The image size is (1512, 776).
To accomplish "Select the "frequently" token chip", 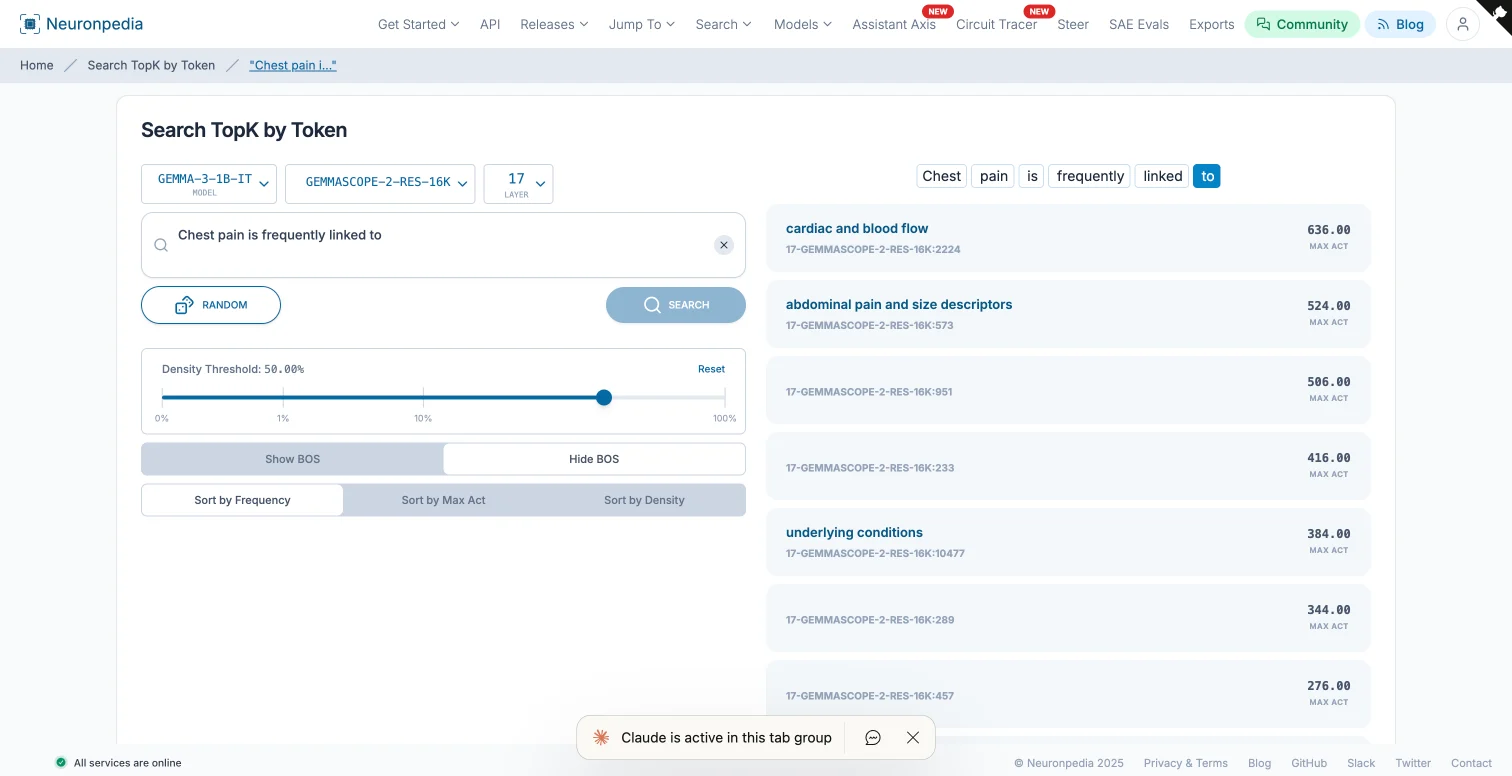I will point(1089,176).
